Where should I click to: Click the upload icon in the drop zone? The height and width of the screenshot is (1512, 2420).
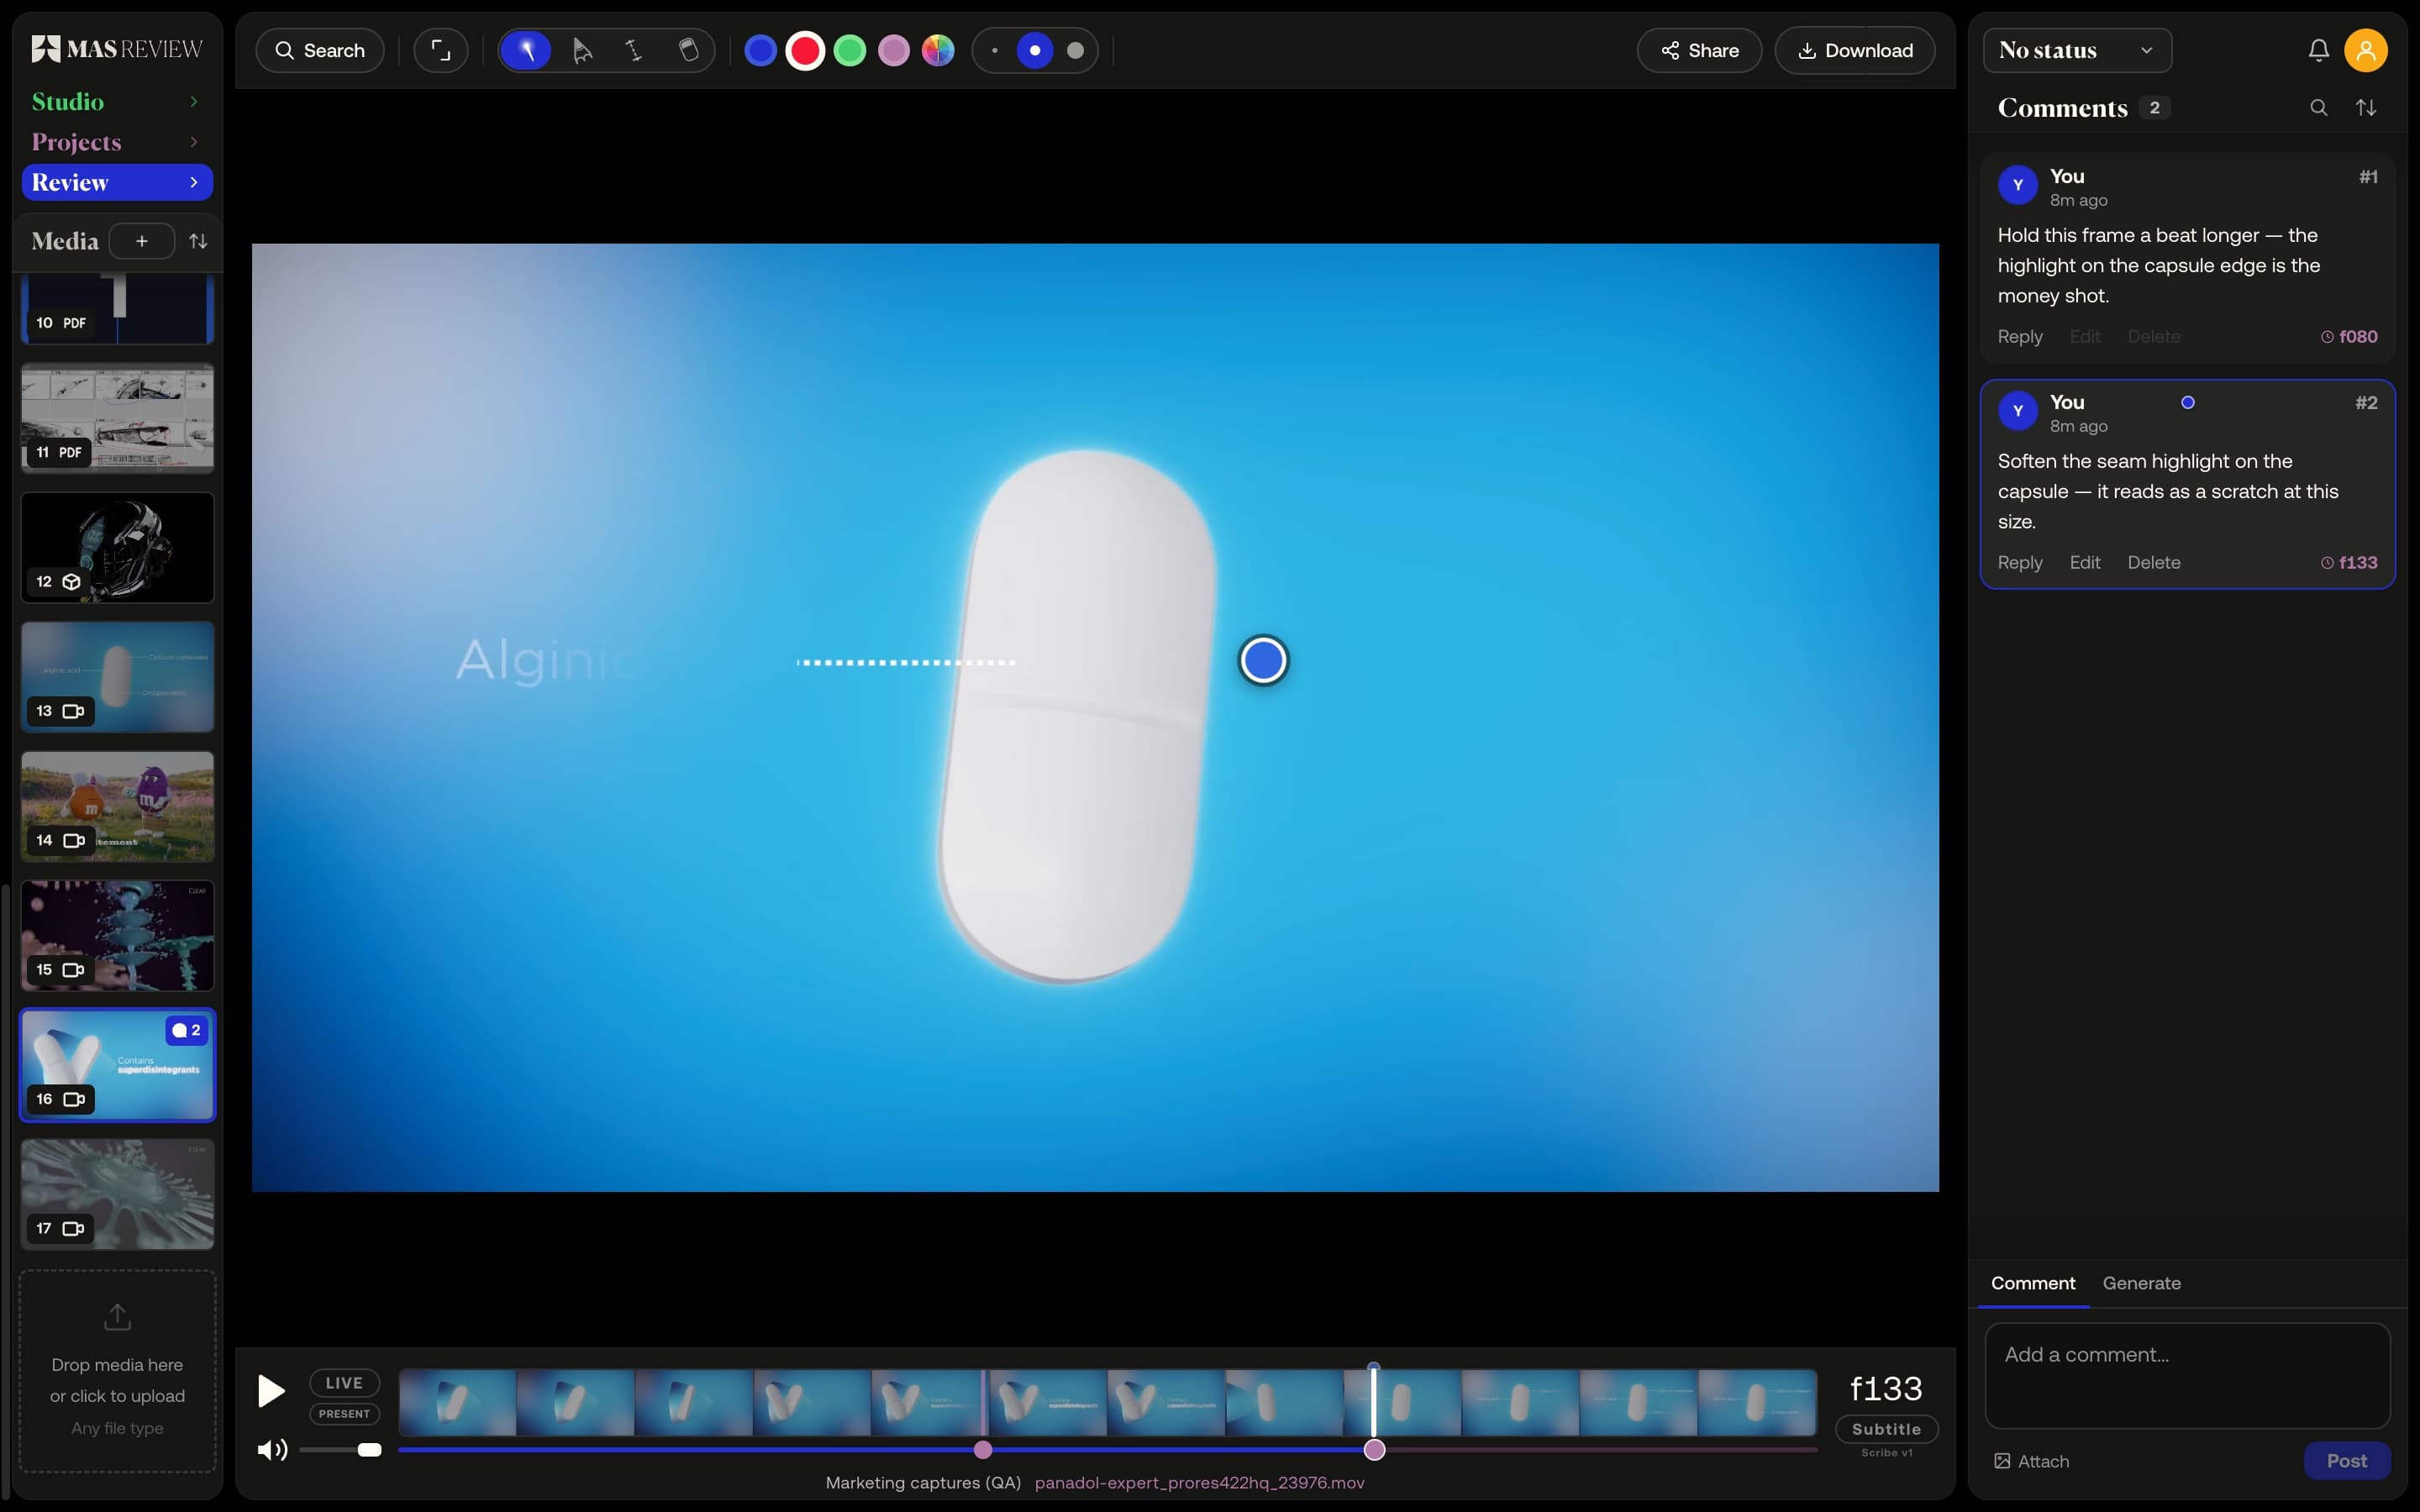[118, 1317]
